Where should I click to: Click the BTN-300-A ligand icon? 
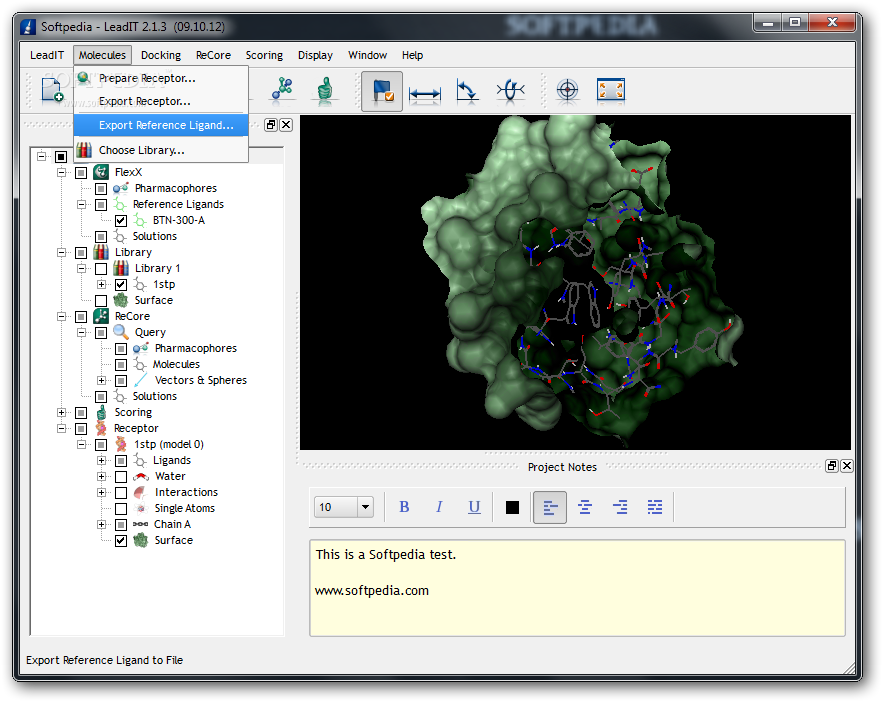pyautogui.click(x=140, y=220)
